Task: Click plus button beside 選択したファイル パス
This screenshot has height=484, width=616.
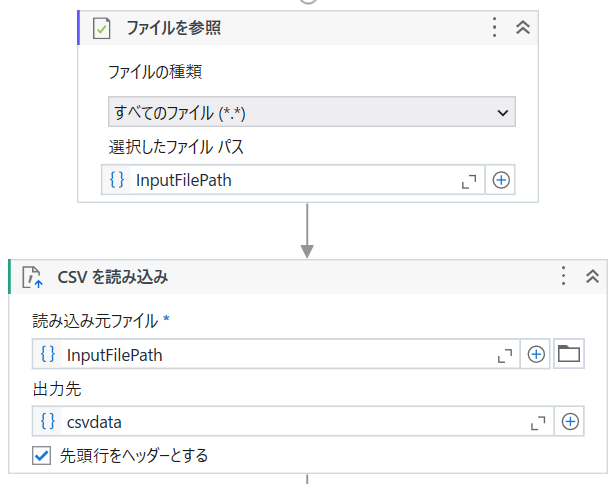Action: [x=500, y=180]
